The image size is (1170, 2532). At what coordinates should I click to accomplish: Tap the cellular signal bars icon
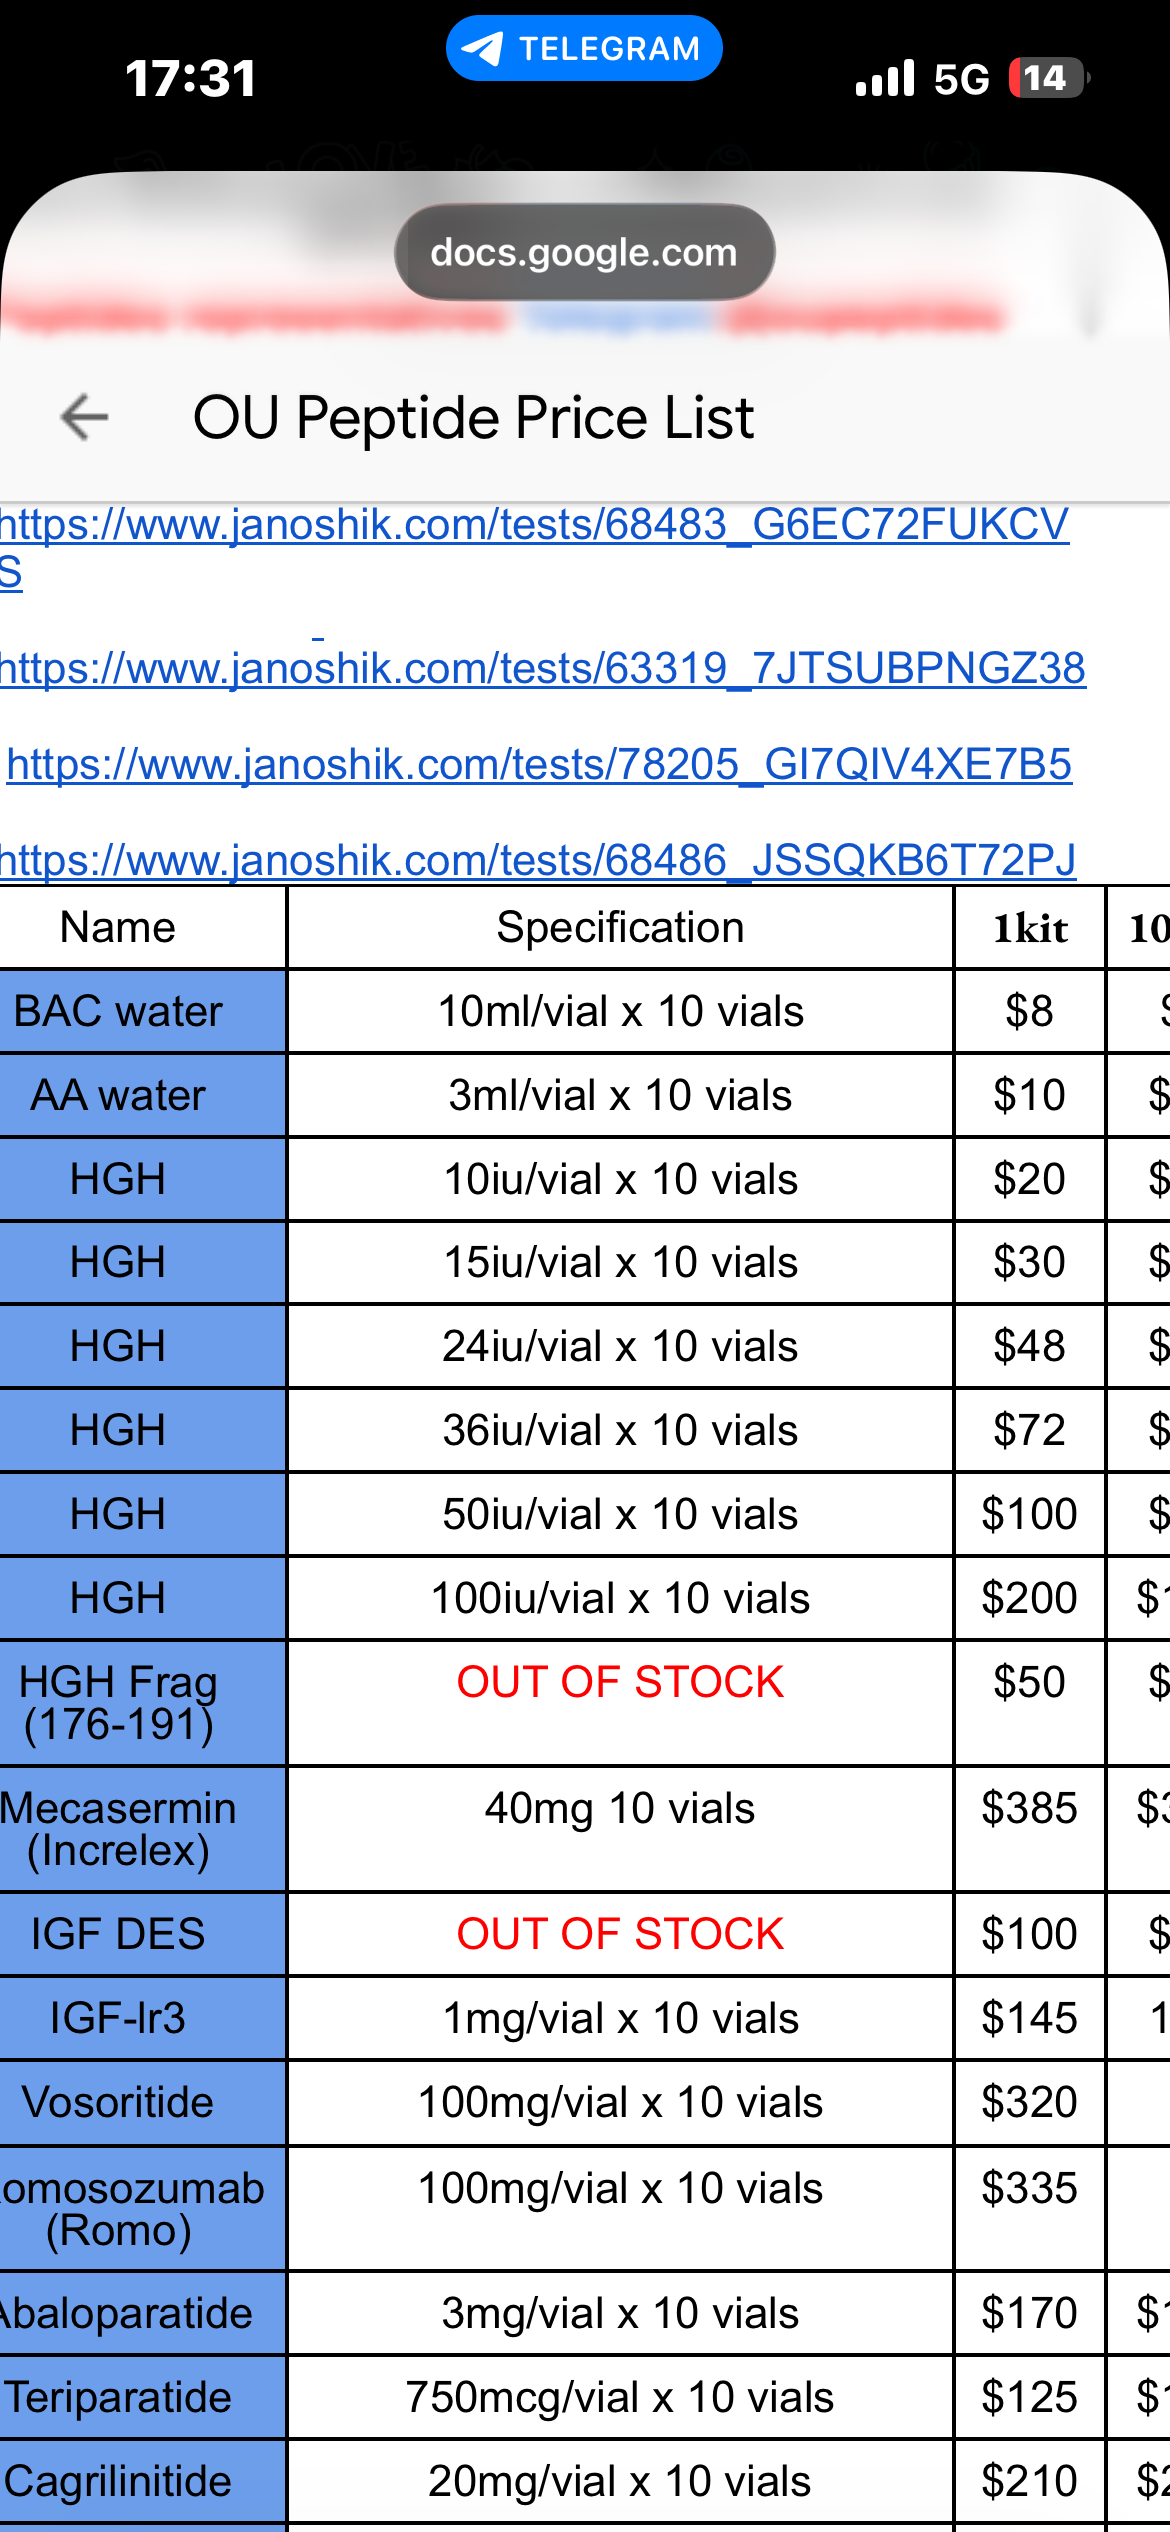(885, 78)
